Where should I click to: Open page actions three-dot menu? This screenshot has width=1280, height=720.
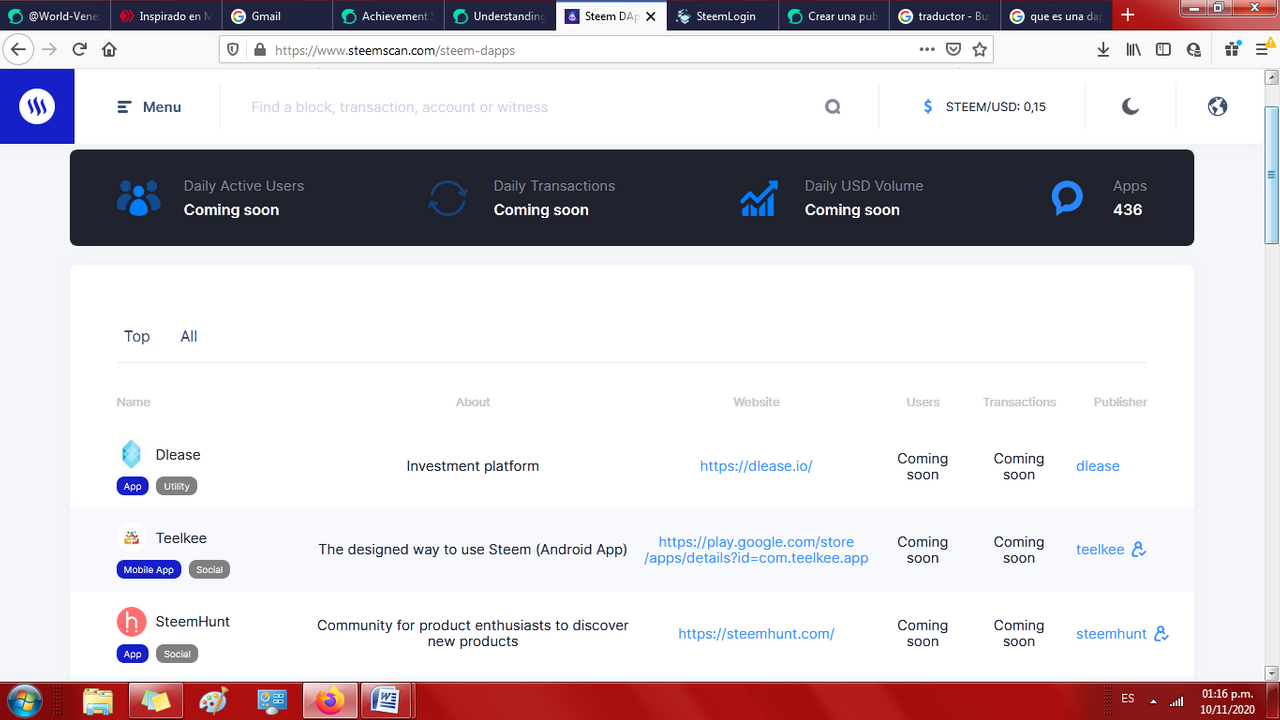click(x=927, y=49)
